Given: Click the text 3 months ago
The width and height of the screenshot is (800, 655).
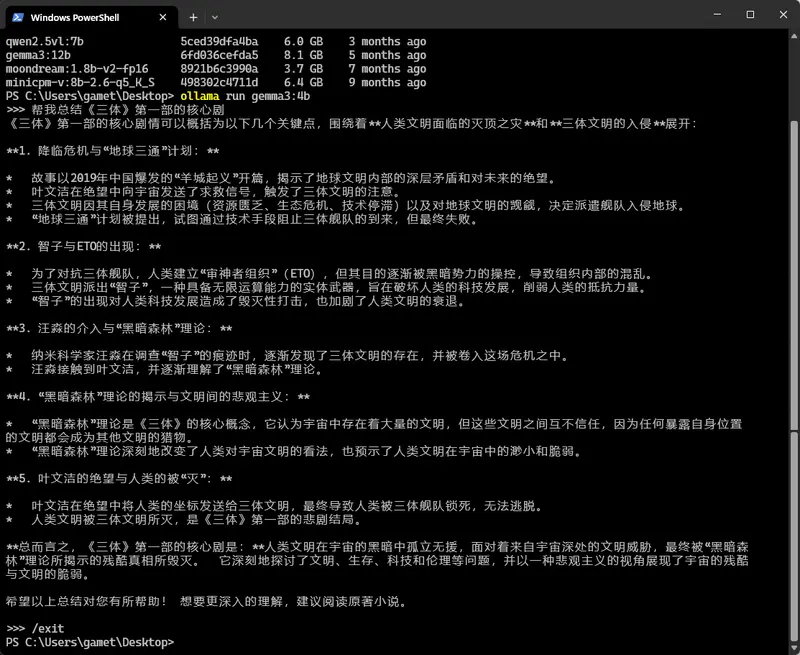Looking at the screenshot, I should 388,41.
